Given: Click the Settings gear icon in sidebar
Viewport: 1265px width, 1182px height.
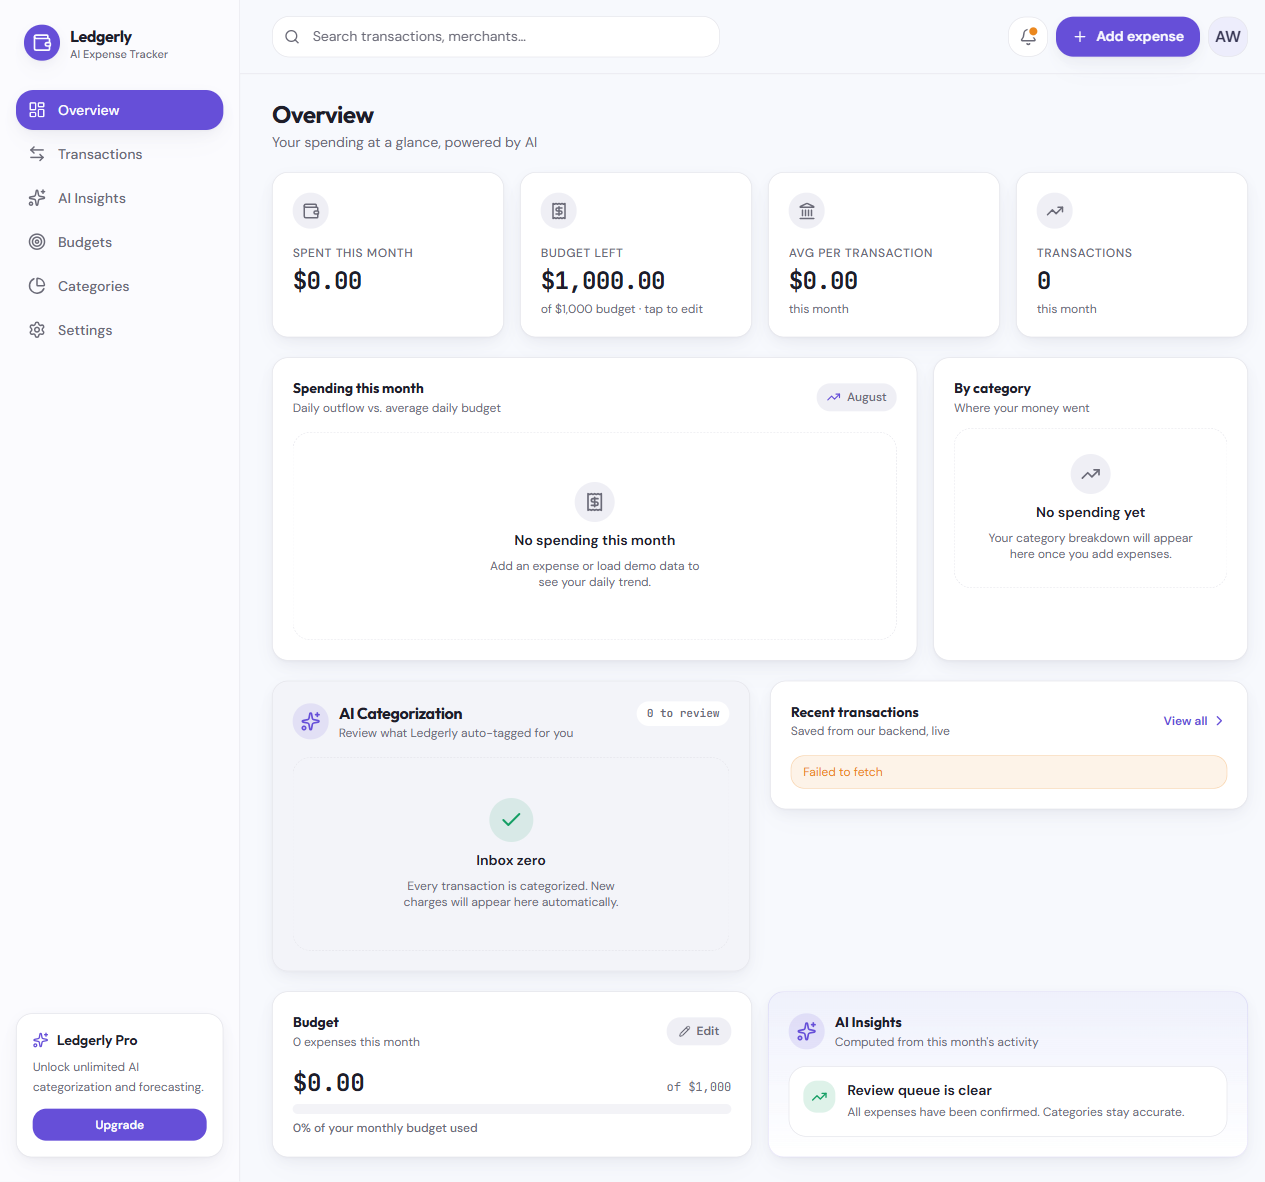Looking at the screenshot, I should click(x=37, y=330).
